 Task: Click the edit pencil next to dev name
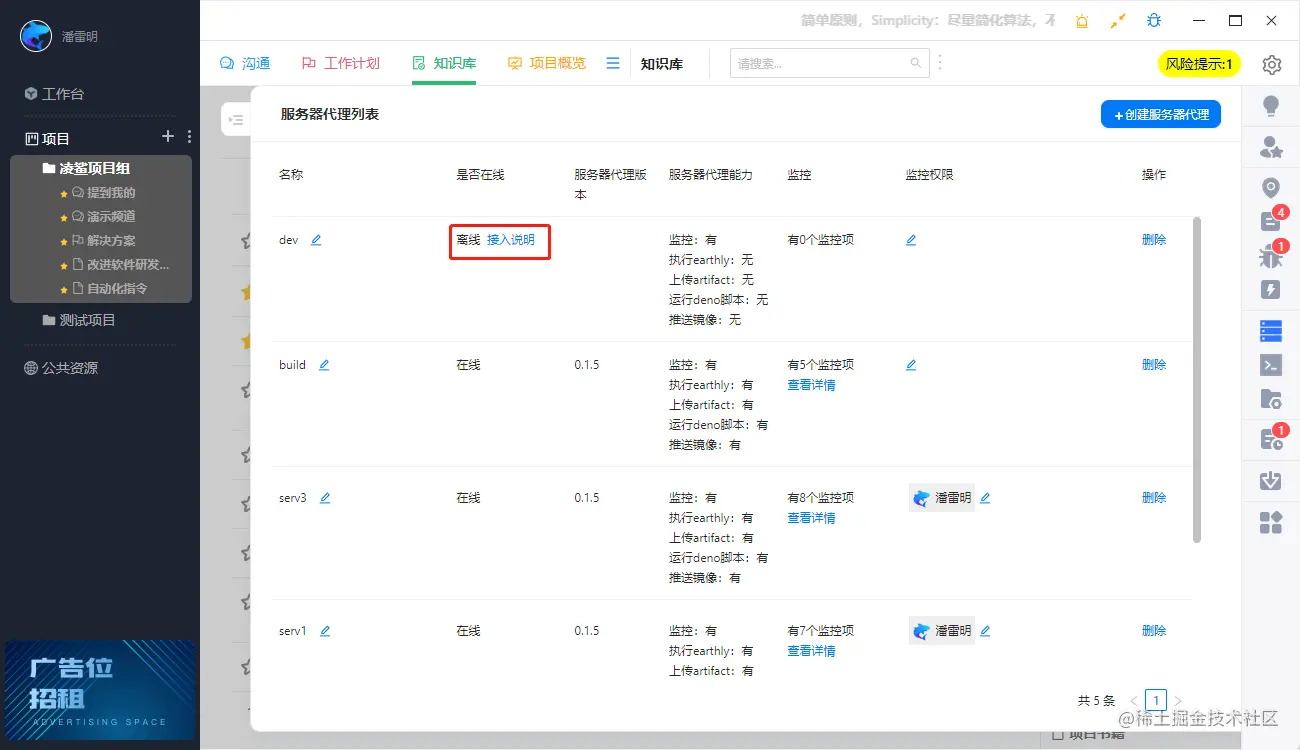pyautogui.click(x=316, y=240)
